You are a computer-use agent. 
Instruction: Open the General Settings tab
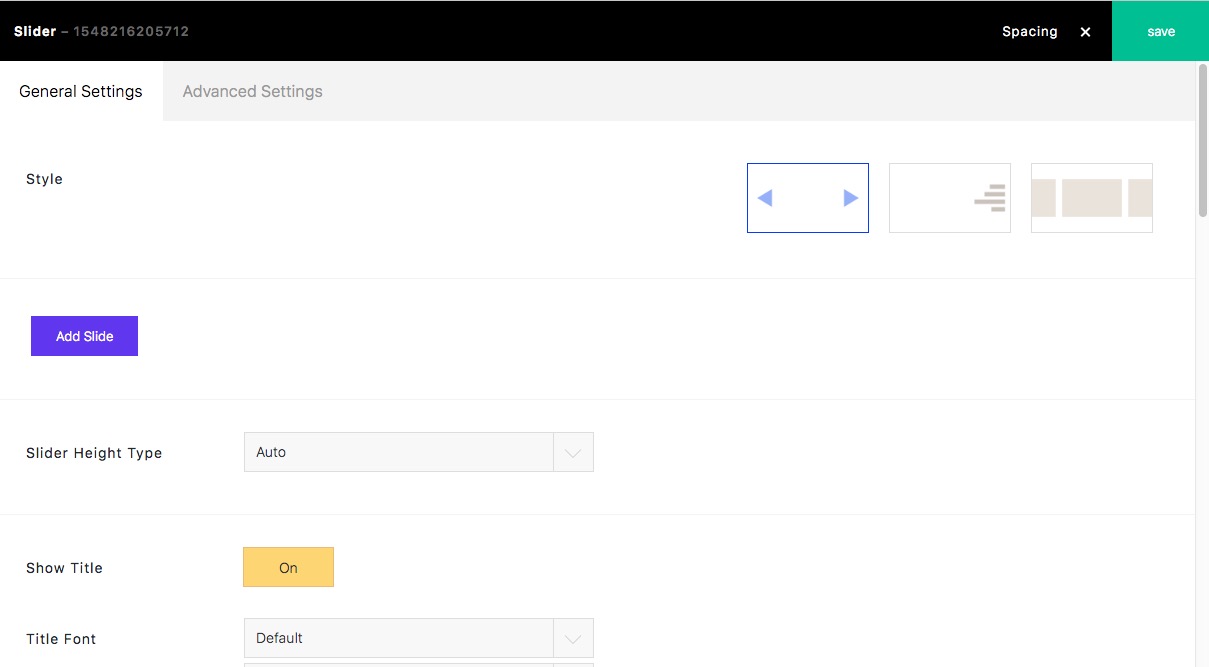coord(81,91)
